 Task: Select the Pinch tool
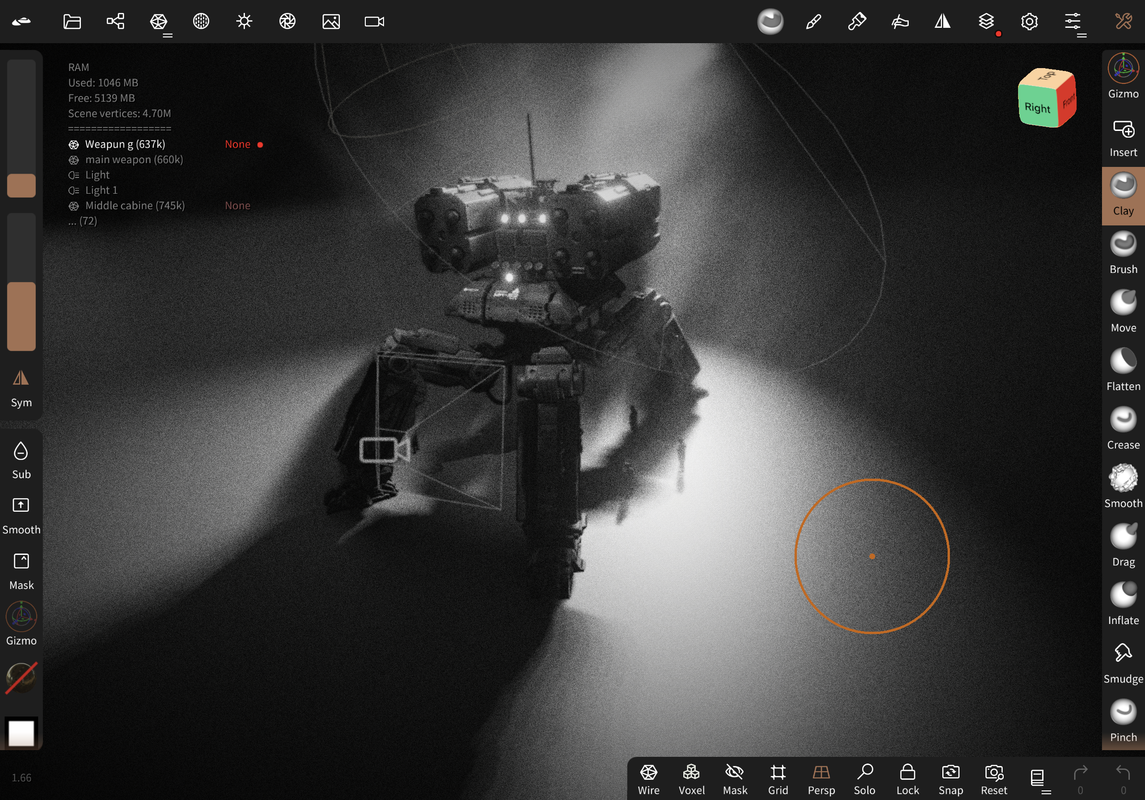click(x=1123, y=720)
